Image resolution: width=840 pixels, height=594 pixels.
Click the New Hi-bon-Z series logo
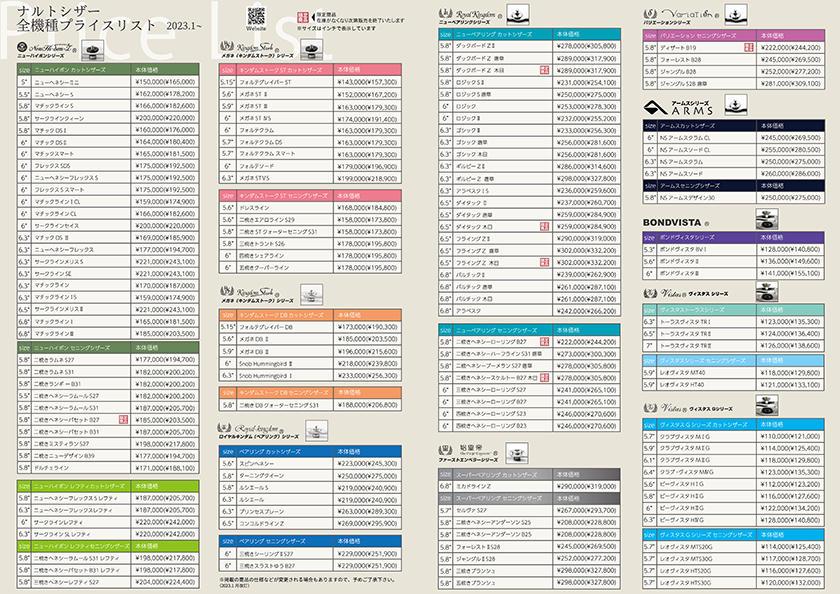(45, 48)
